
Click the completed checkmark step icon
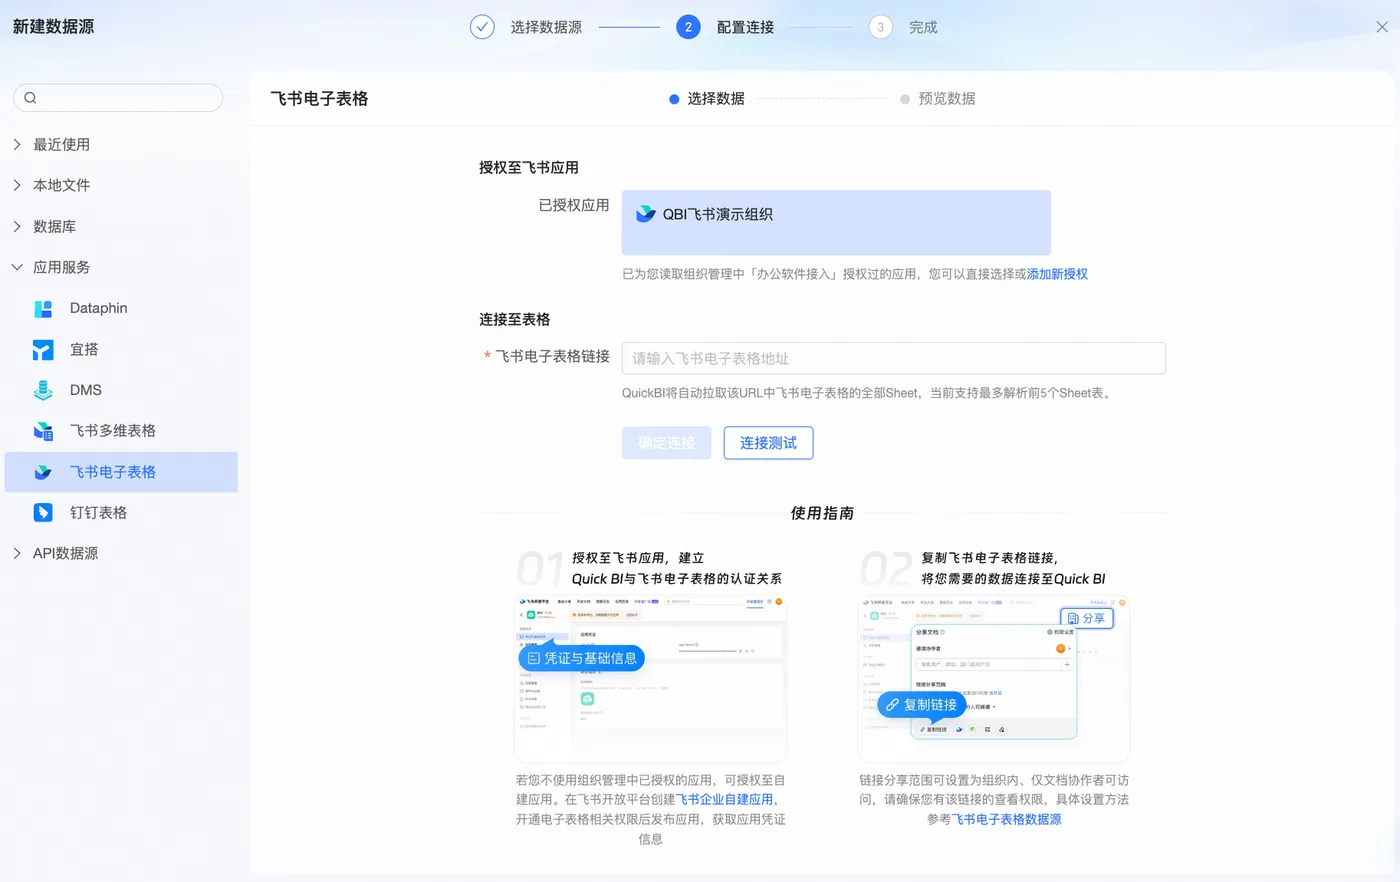point(482,27)
